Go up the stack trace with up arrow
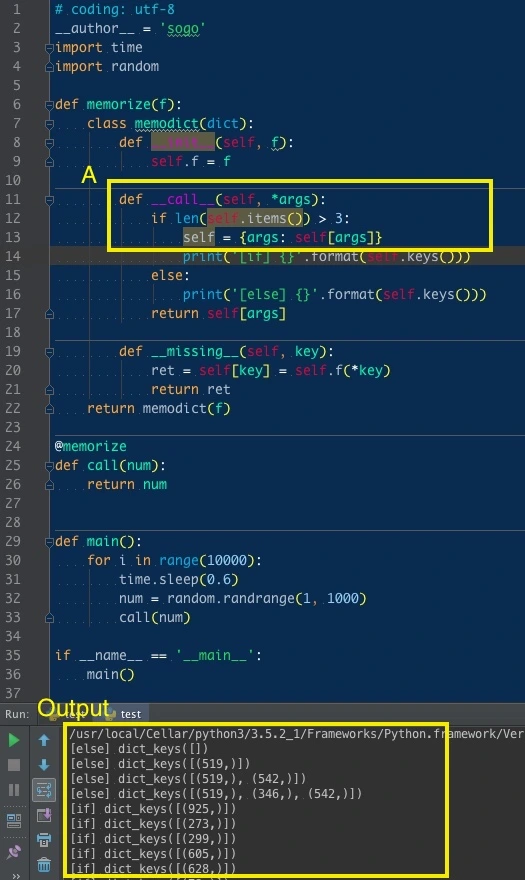 pyautogui.click(x=44, y=740)
